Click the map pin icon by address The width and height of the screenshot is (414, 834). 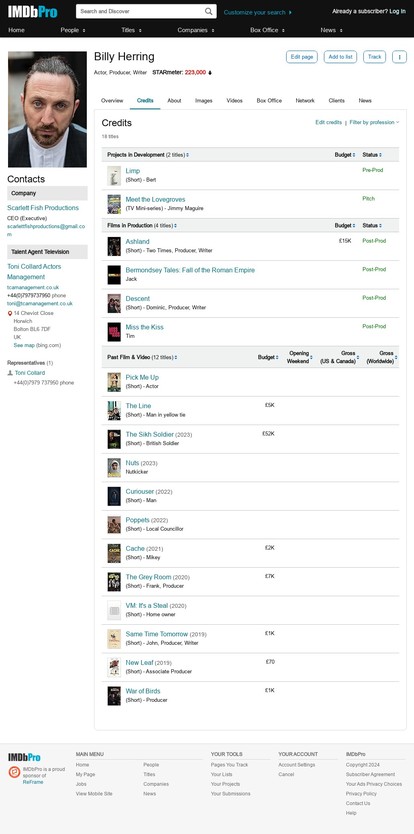point(10,313)
